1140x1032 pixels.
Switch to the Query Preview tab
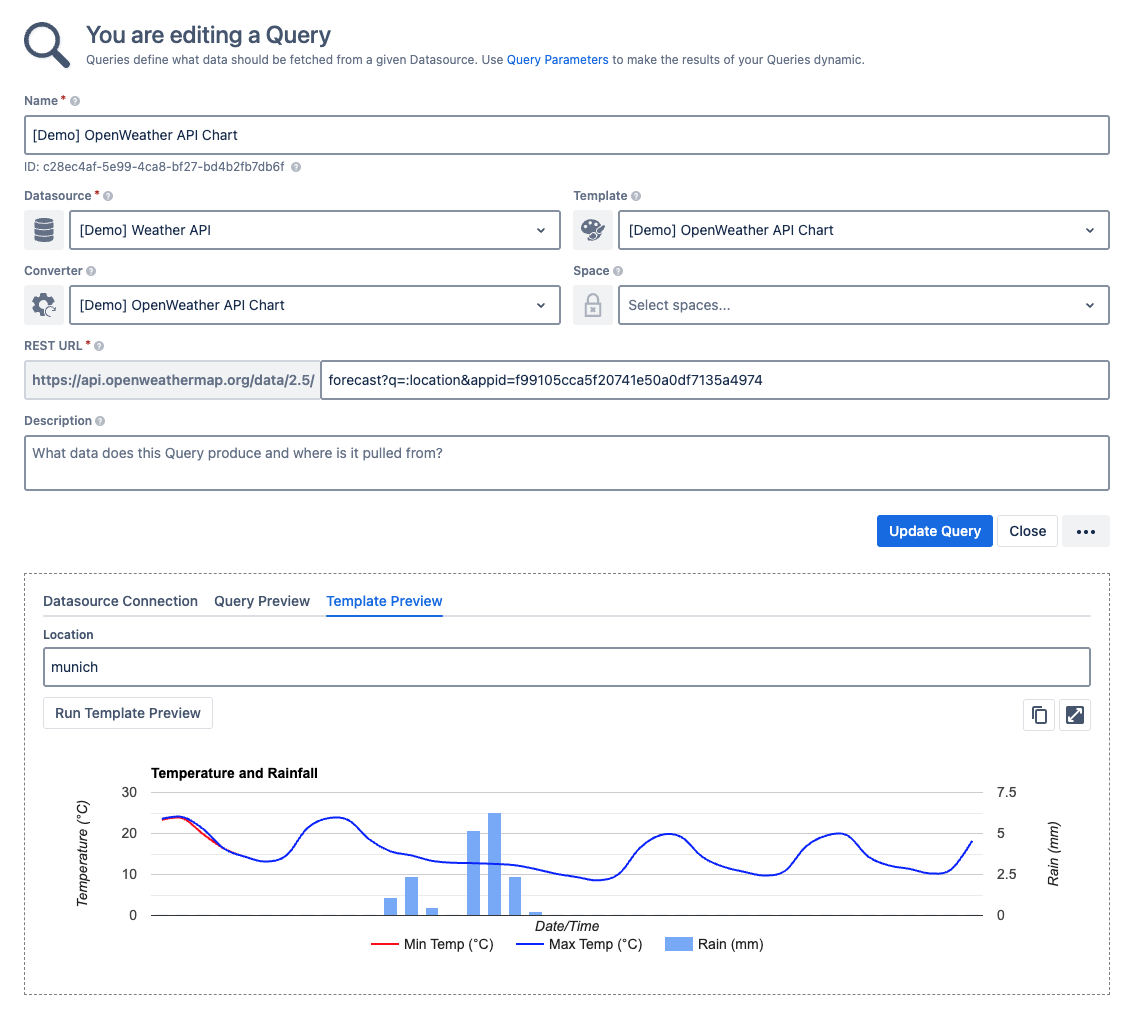pos(262,601)
